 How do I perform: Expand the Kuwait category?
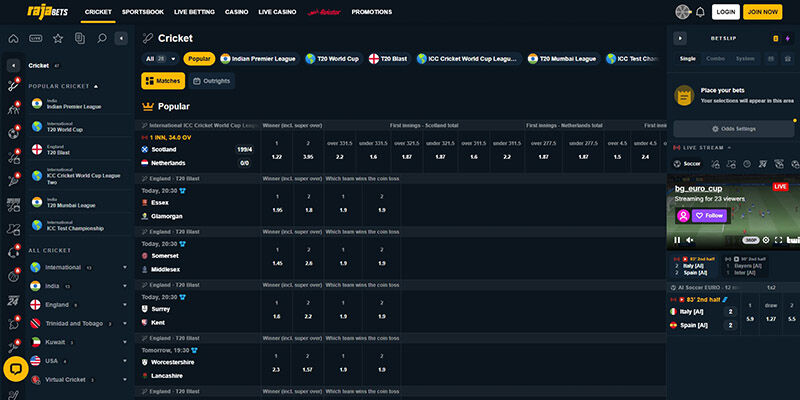(125, 342)
